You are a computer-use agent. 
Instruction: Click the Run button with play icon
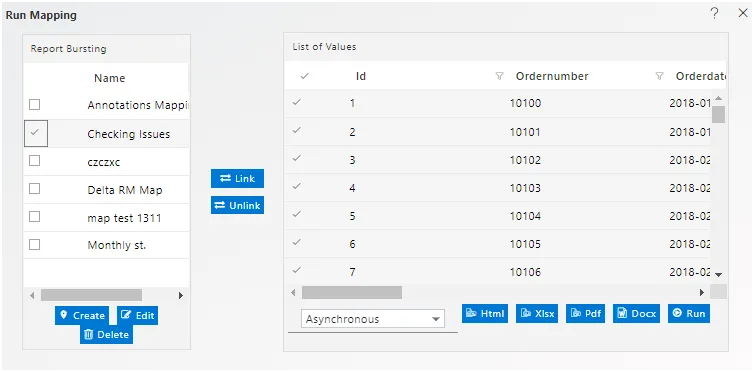pos(689,313)
